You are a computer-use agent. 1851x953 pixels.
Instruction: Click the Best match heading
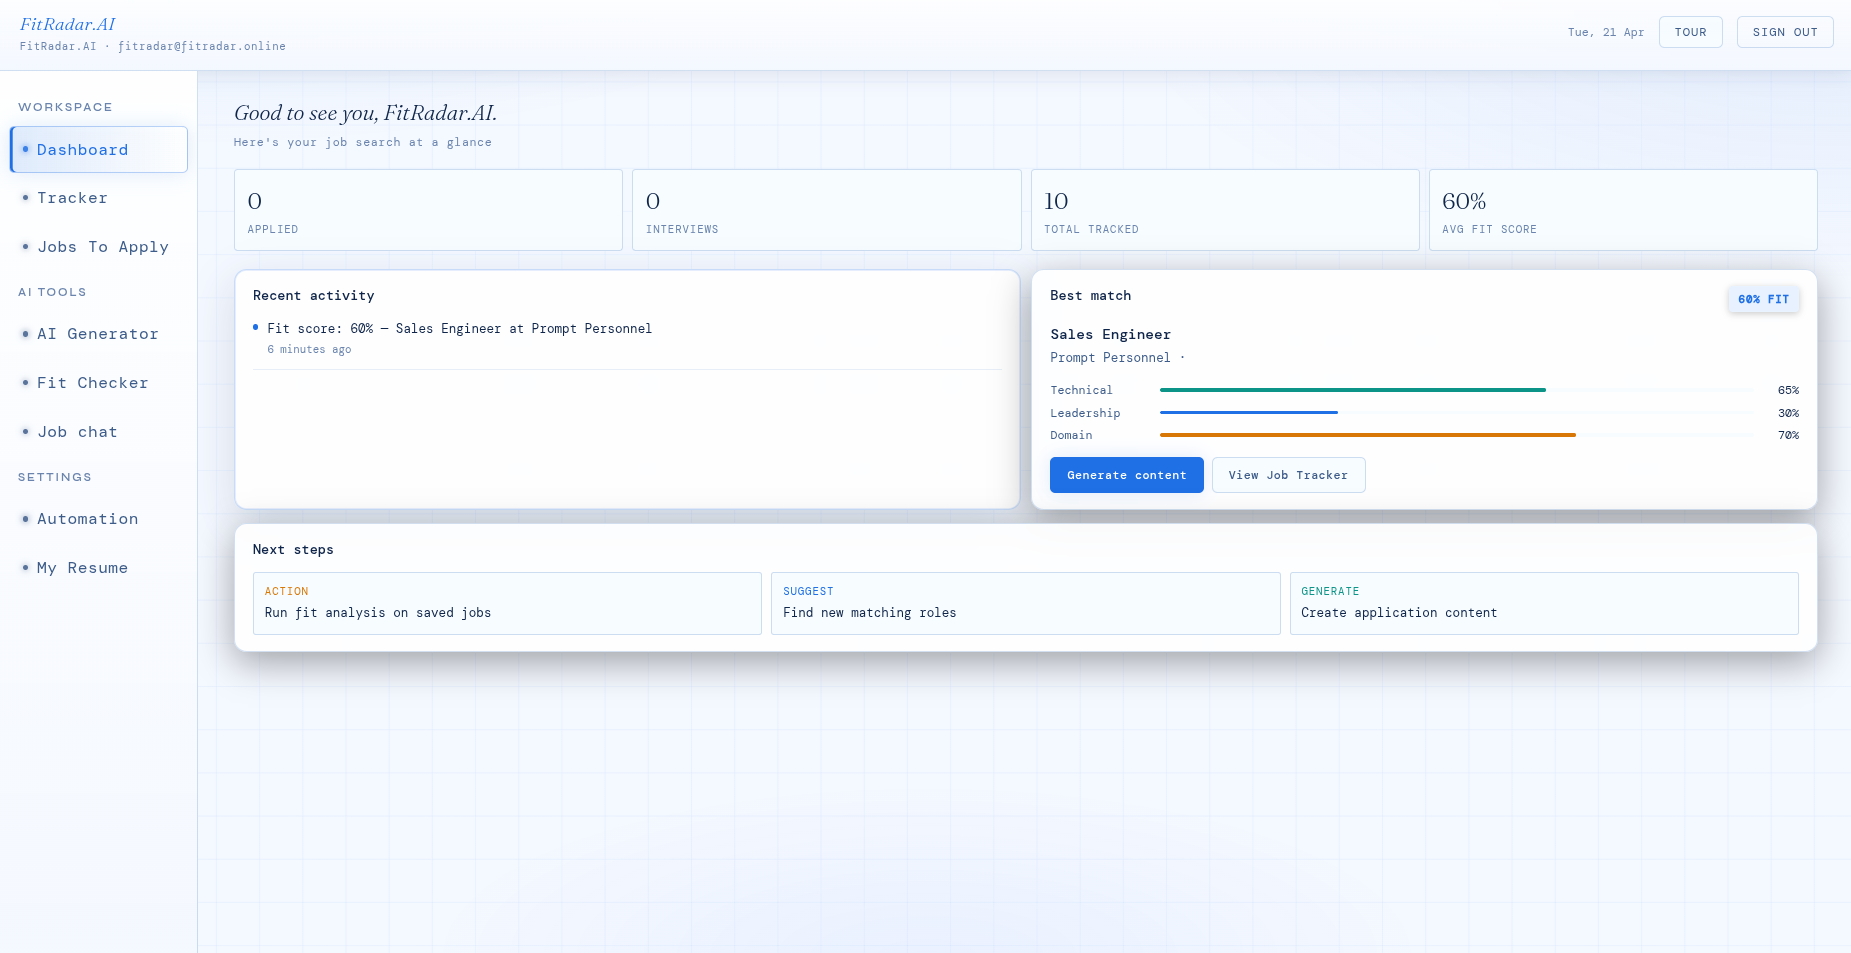[1091, 295]
